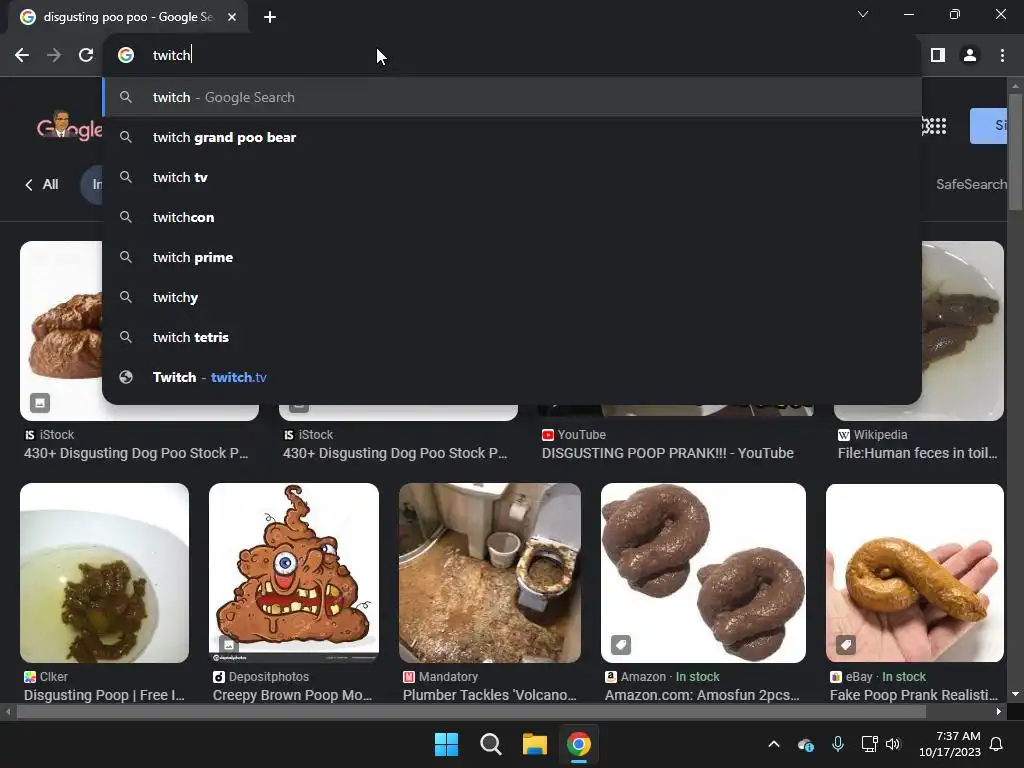
Task: Click the browser forward arrow
Action: pyautogui.click(x=54, y=56)
